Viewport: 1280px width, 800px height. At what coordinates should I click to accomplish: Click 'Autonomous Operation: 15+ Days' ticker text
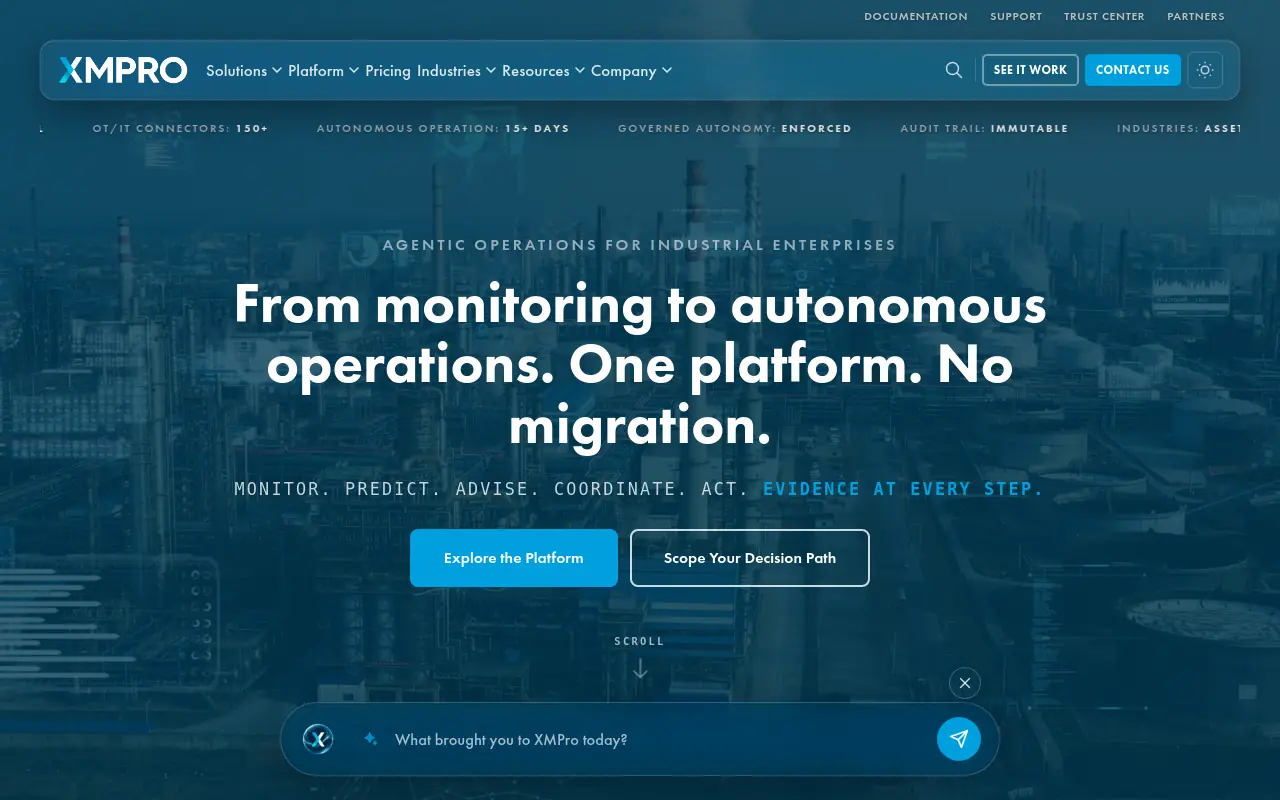(x=443, y=128)
